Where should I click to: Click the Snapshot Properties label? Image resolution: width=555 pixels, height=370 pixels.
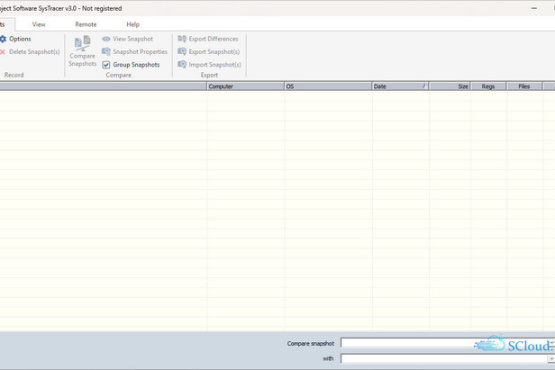pos(140,52)
